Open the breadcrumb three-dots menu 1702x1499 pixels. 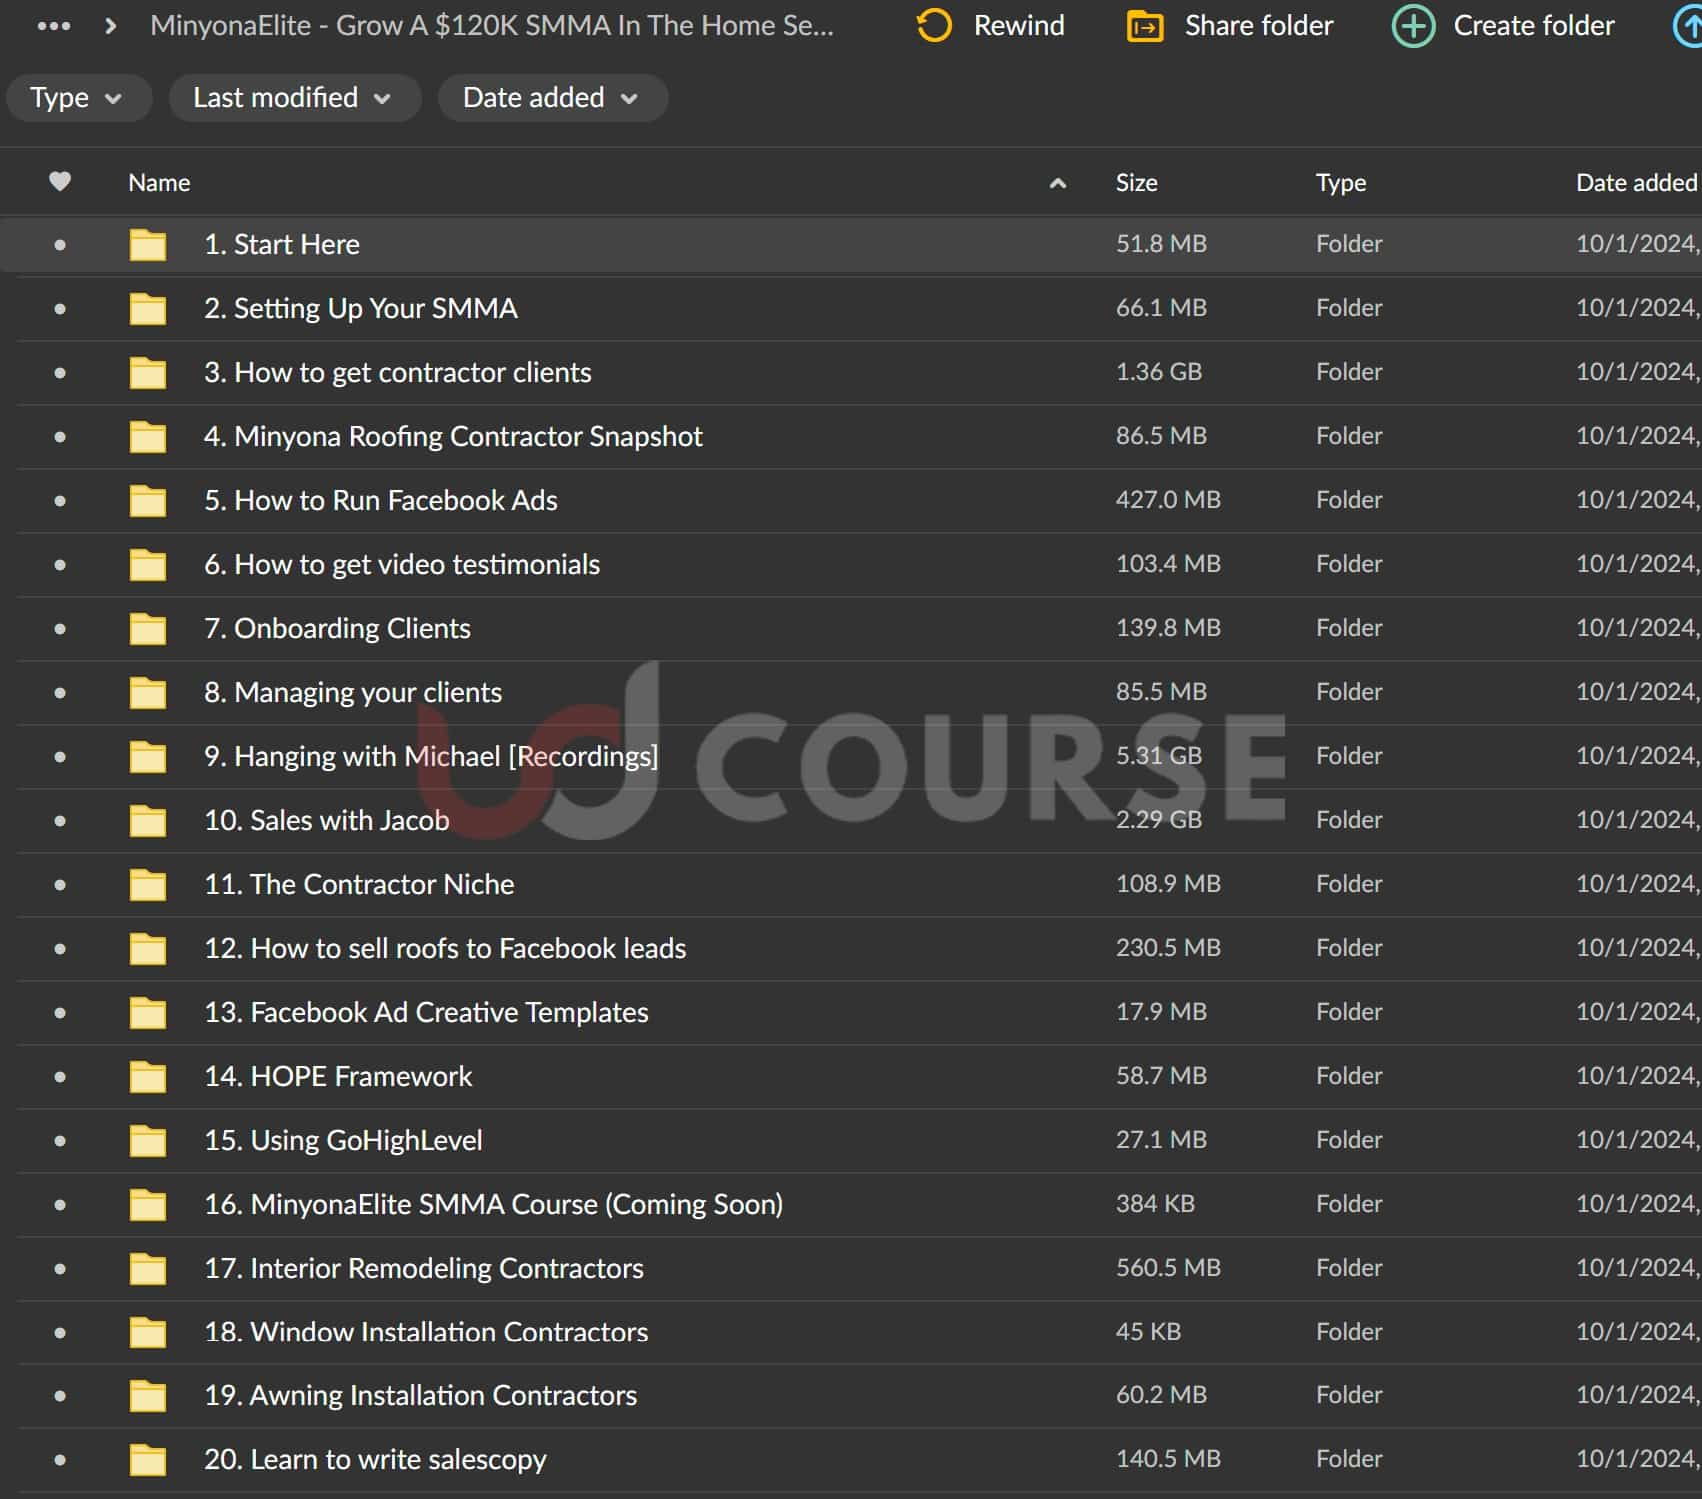[54, 26]
